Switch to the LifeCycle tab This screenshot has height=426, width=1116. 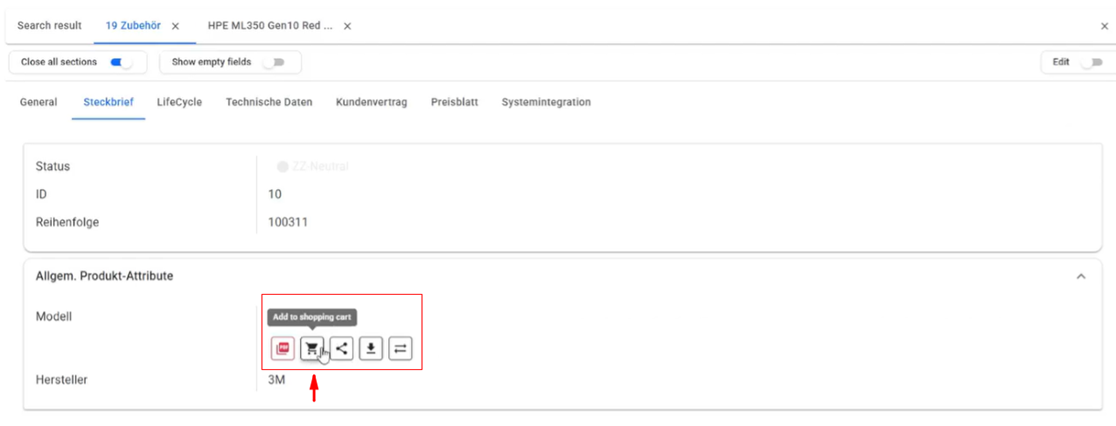pos(179,102)
